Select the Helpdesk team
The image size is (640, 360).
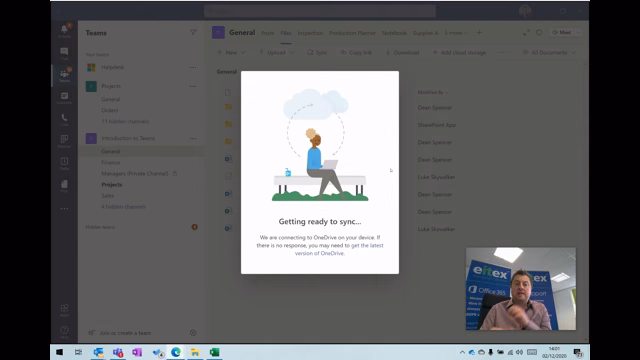click(113, 67)
